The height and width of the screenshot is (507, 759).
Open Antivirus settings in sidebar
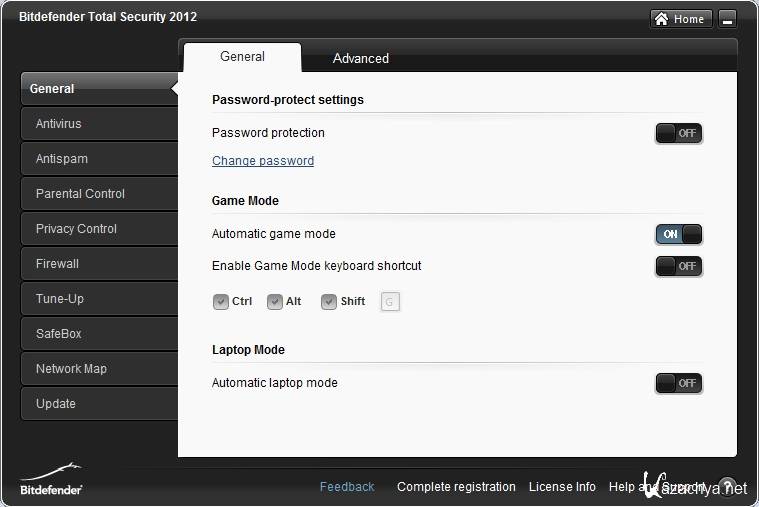click(59, 124)
